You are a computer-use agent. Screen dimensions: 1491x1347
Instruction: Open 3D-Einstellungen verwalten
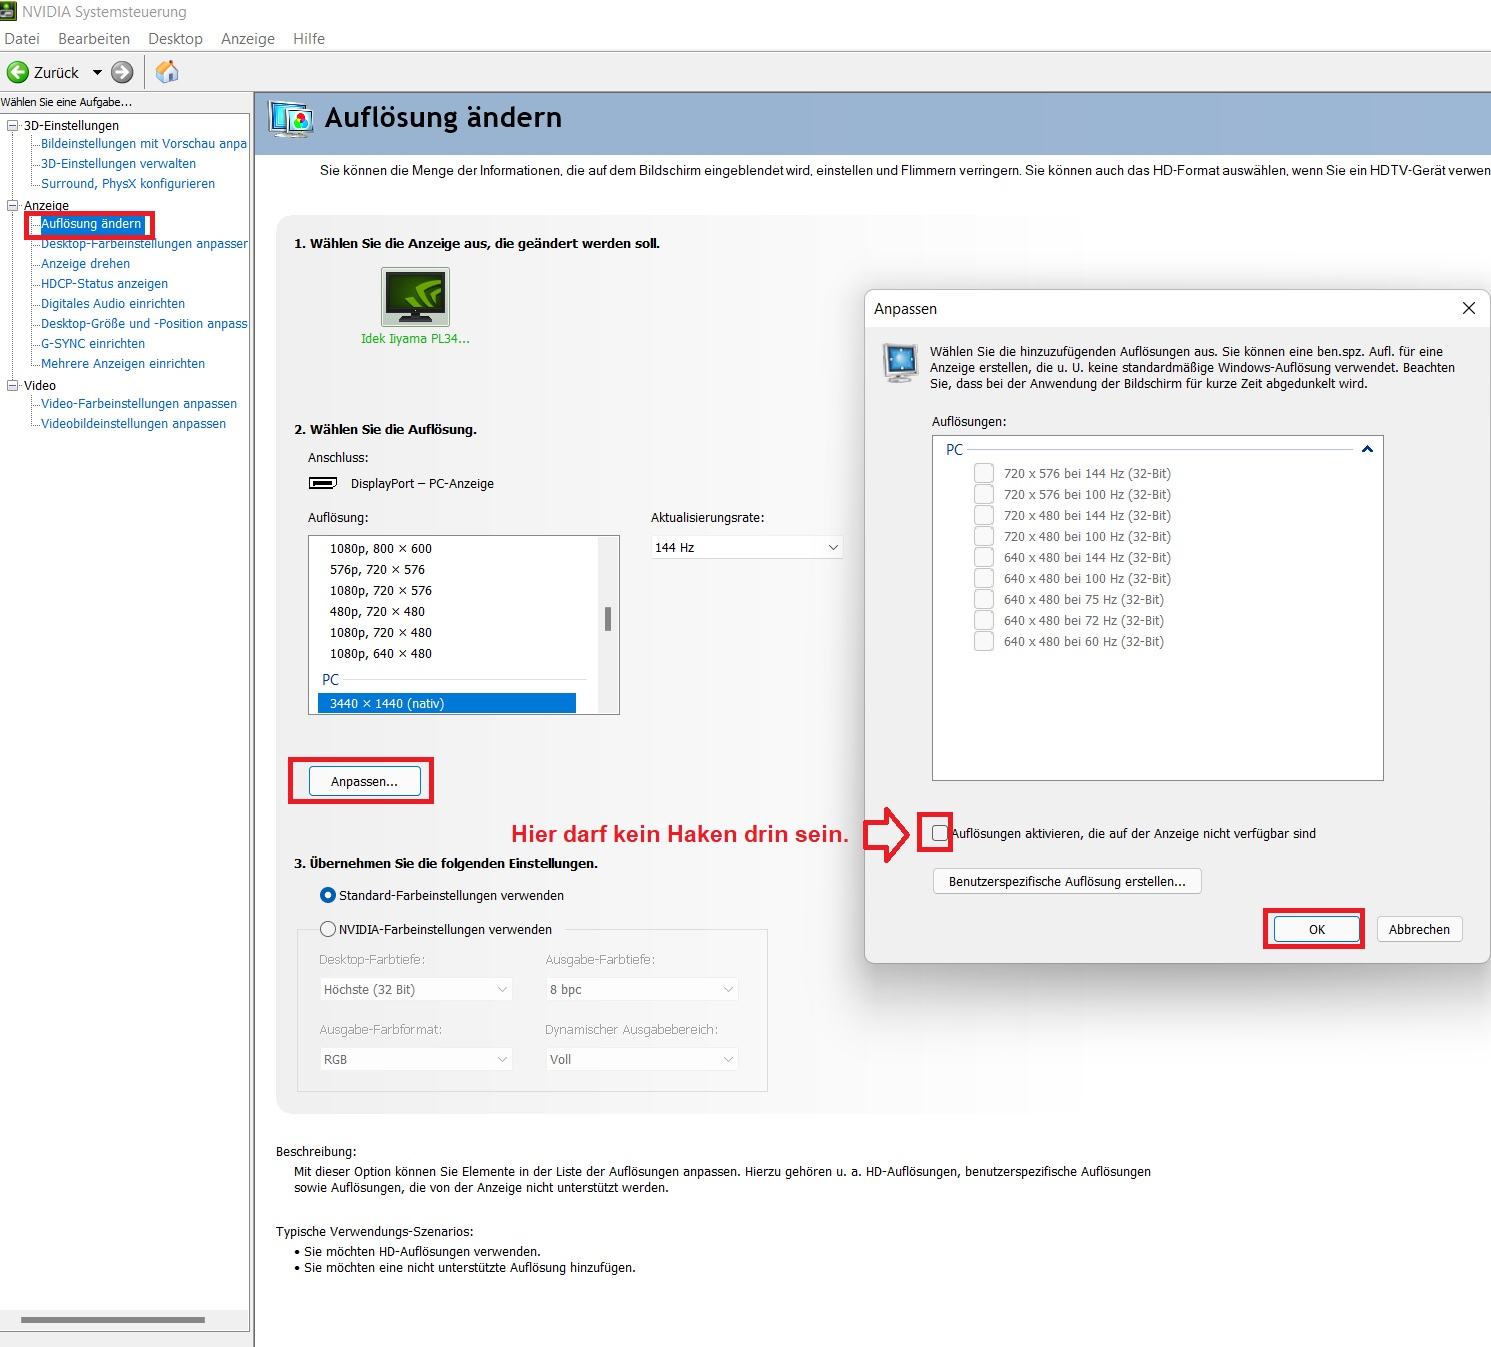coord(118,164)
